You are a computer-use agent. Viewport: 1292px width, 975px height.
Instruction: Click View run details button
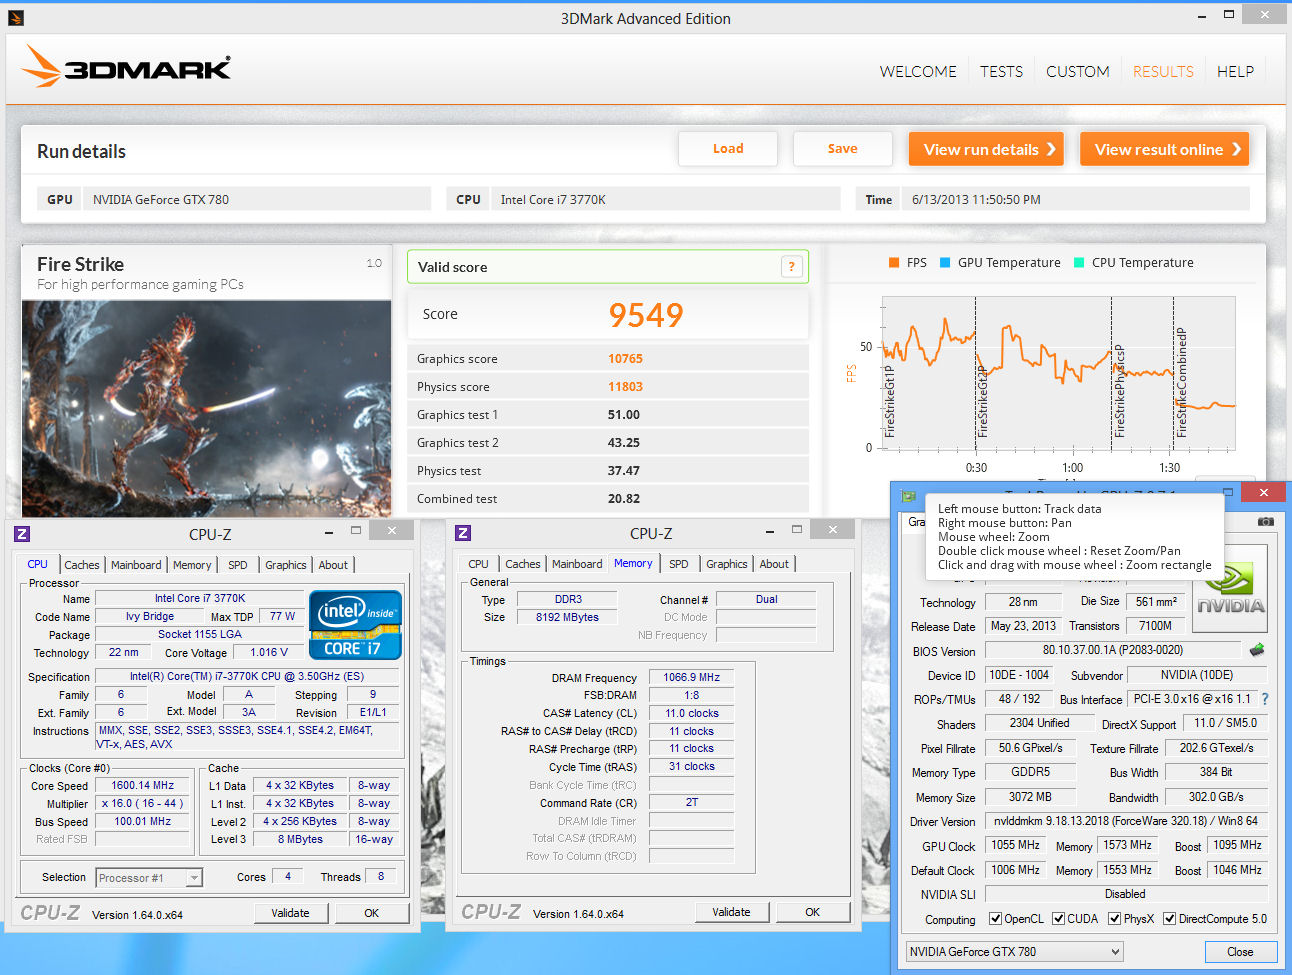click(x=986, y=149)
